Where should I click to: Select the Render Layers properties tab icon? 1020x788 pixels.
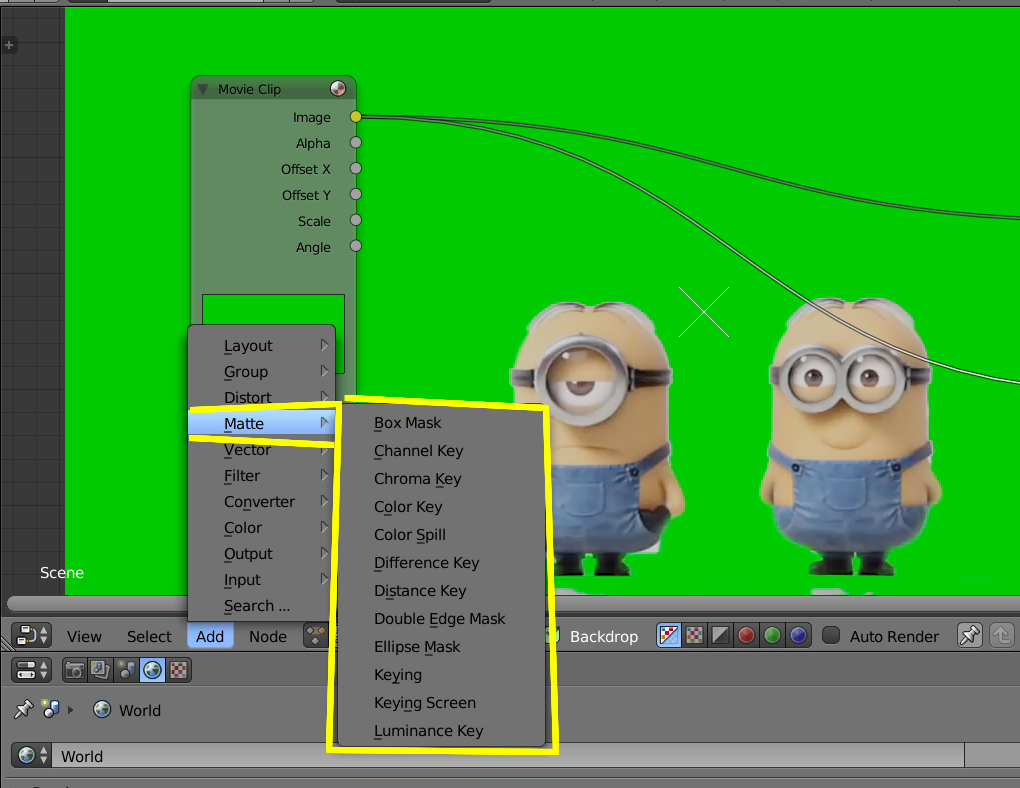(x=100, y=670)
